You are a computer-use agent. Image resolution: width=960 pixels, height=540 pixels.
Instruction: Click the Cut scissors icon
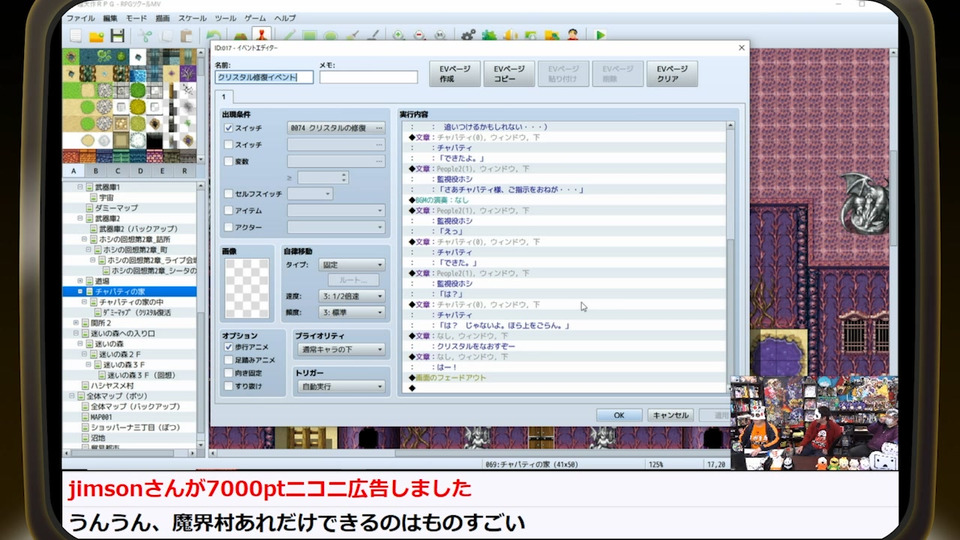[x=144, y=36]
